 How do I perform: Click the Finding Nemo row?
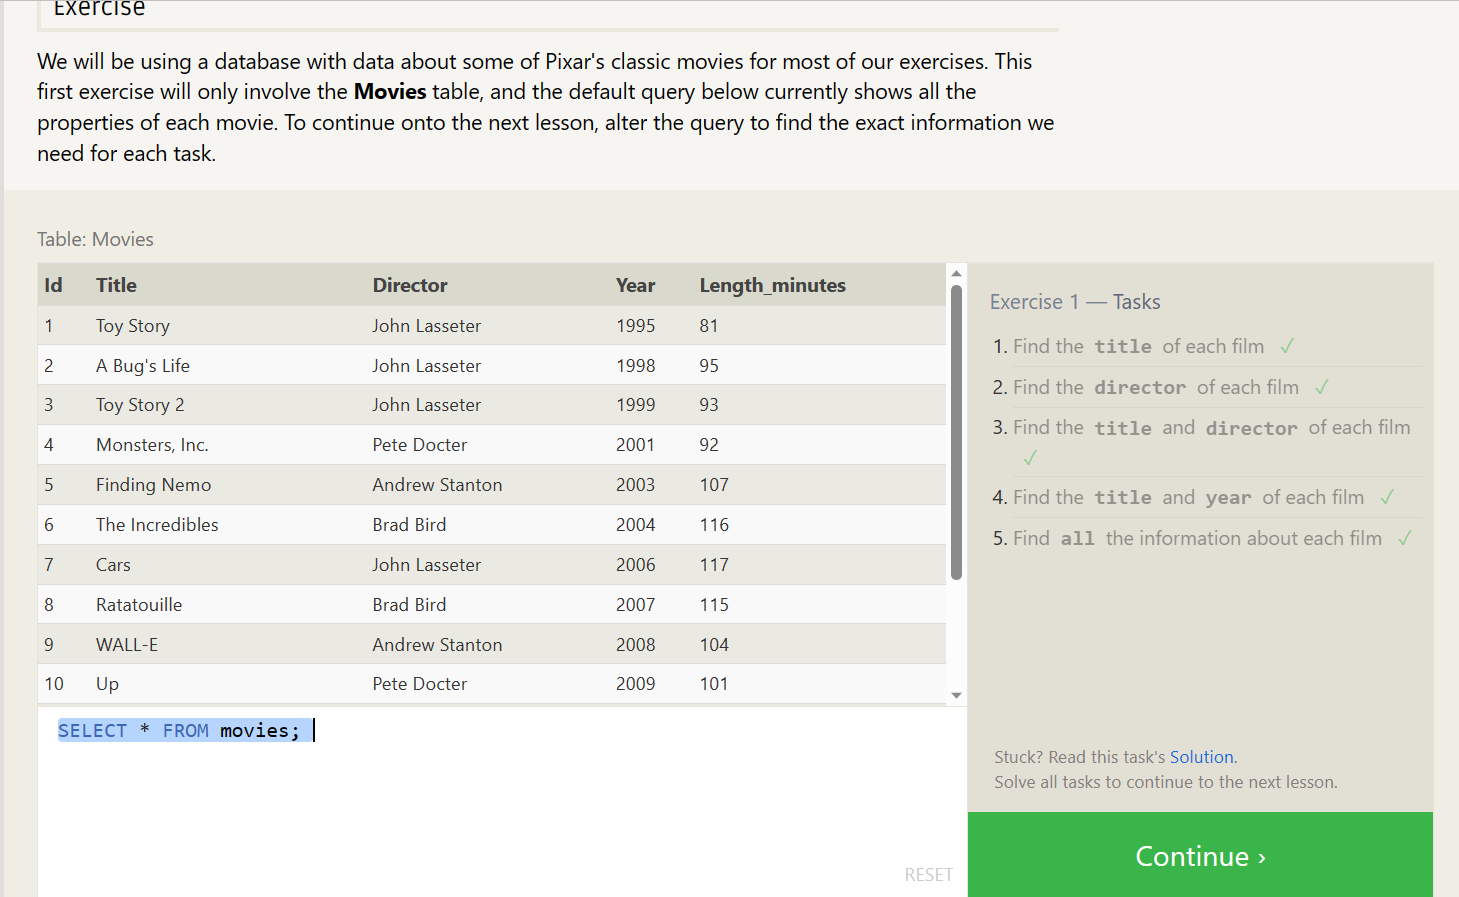point(492,485)
